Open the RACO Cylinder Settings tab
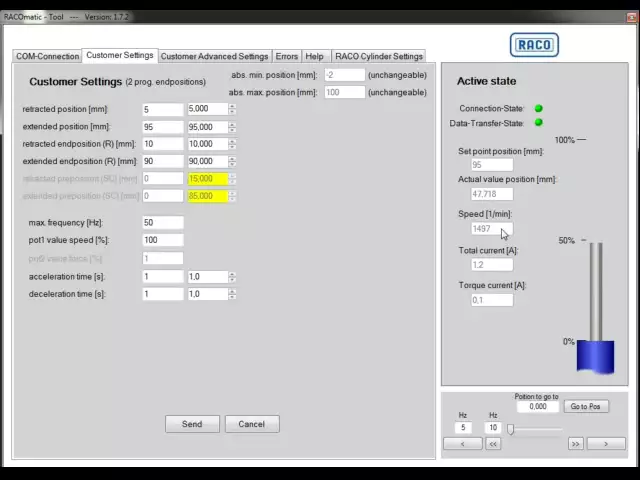The height and width of the screenshot is (480, 640). 379,57
